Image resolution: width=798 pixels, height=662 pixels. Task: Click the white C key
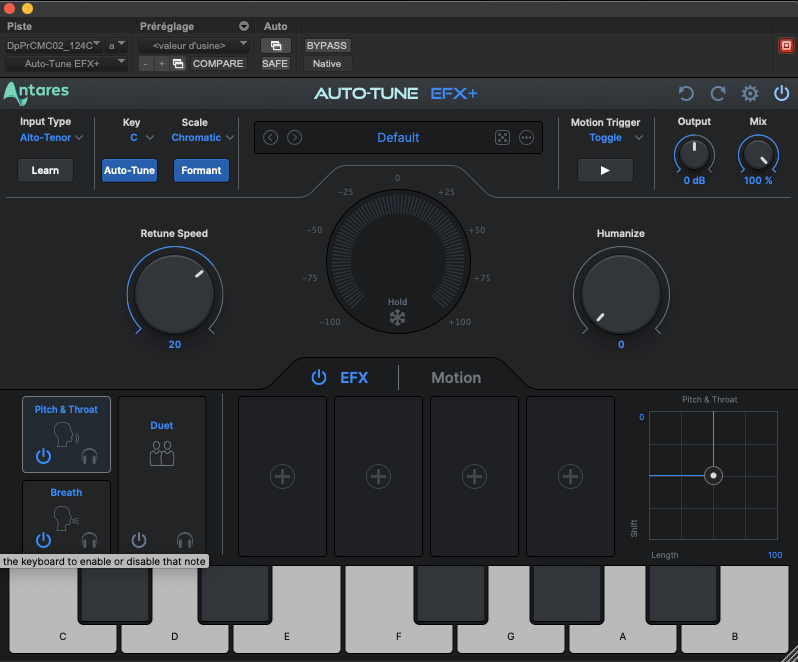coord(63,636)
